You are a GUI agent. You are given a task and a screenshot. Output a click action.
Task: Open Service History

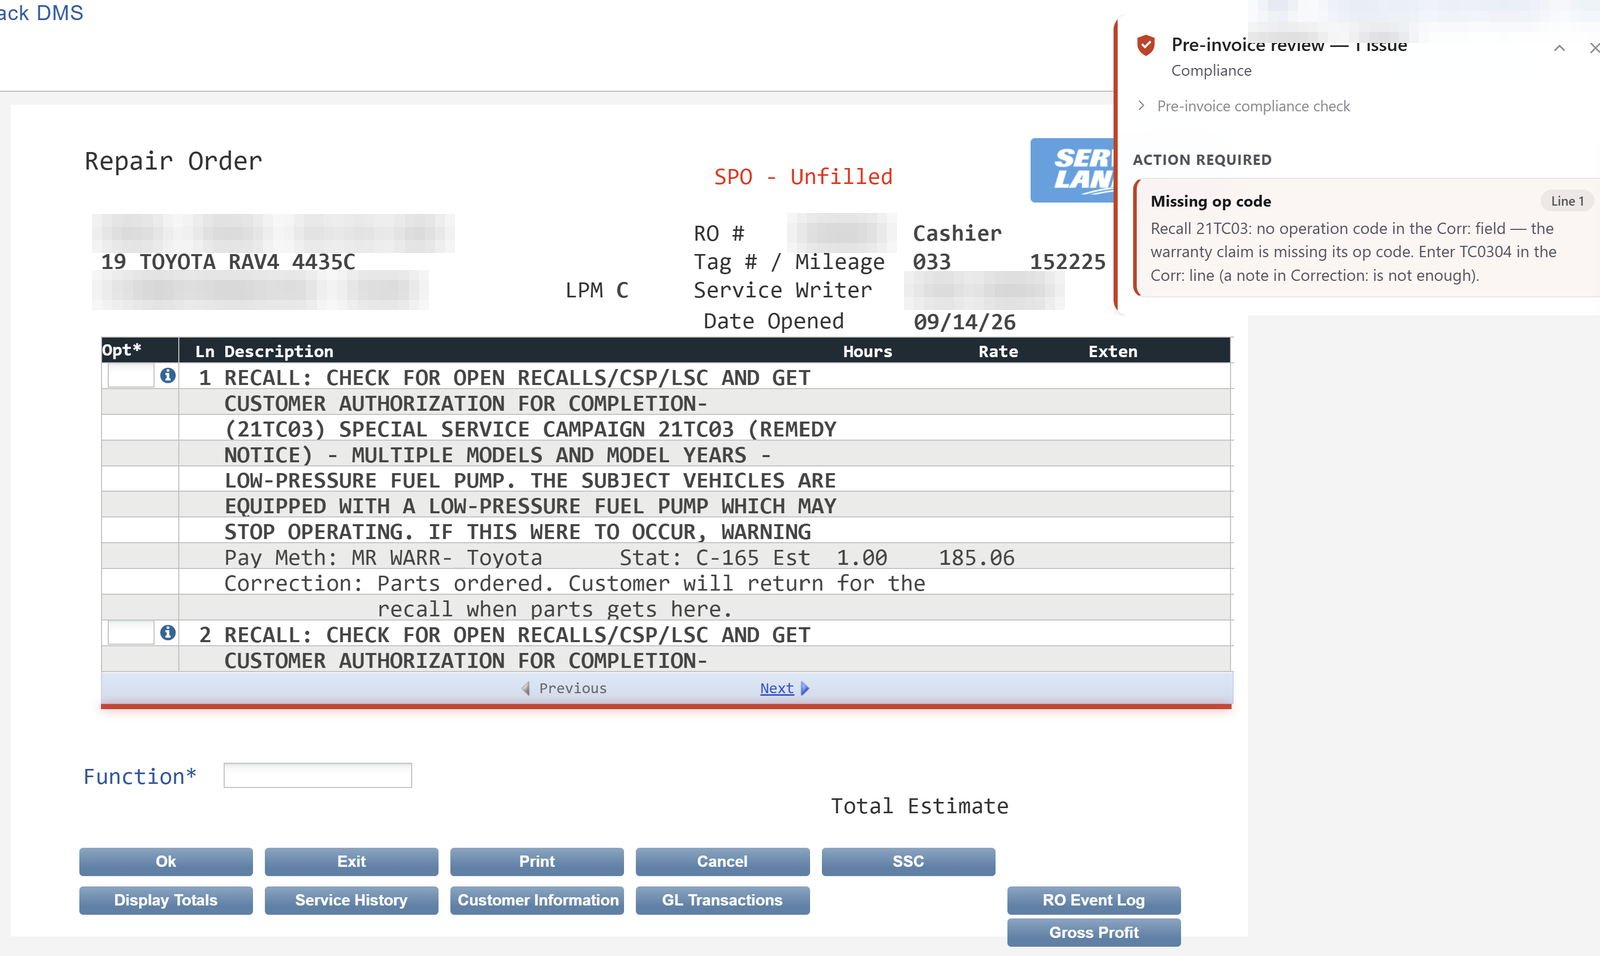(351, 900)
